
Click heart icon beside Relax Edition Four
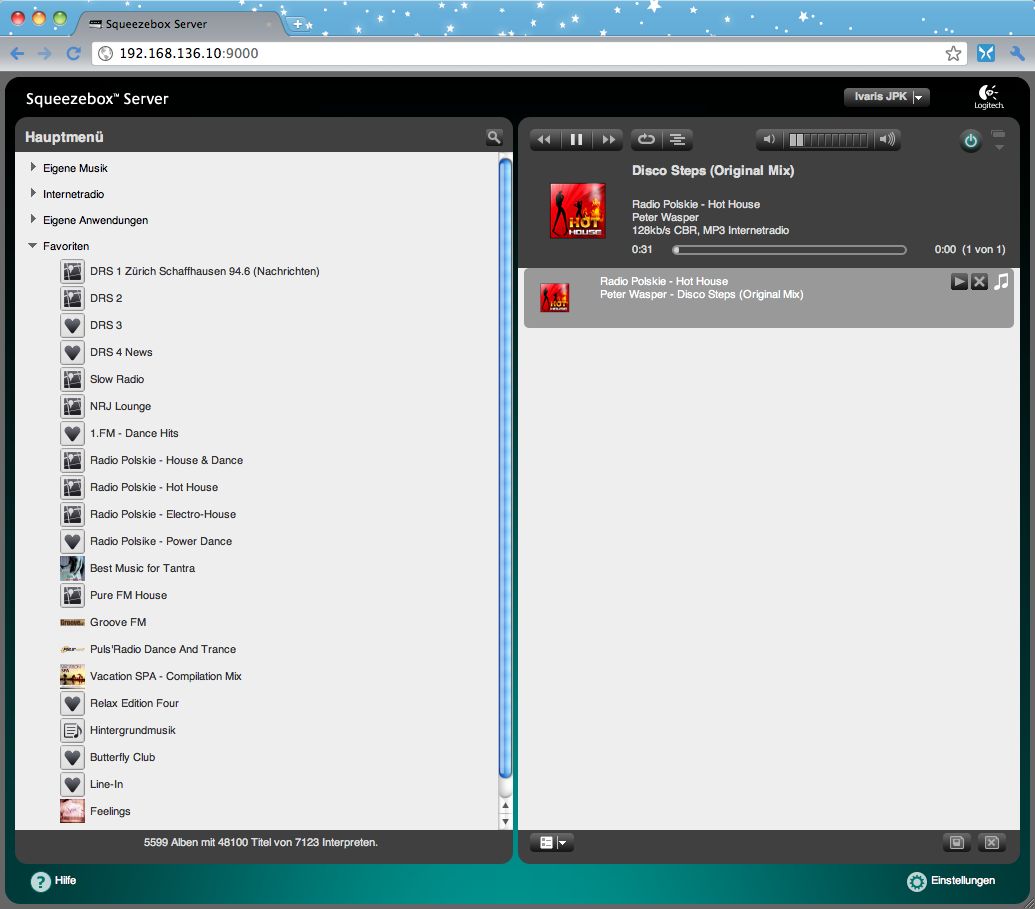click(73, 704)
